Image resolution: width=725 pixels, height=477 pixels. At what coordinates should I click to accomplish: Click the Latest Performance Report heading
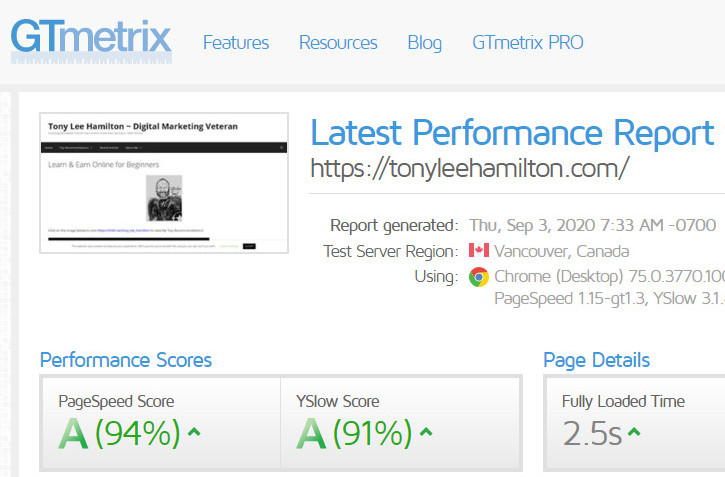pyautogui.click(x=512, y=133)
